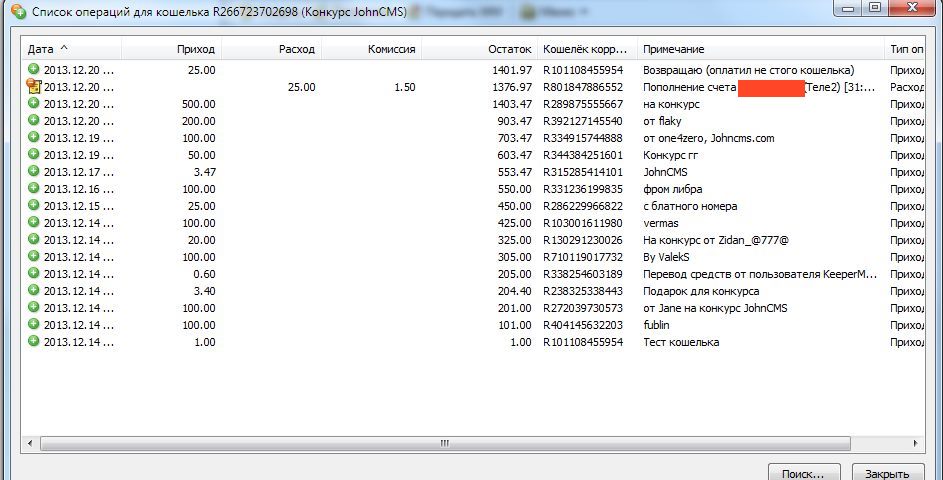
Task: Close the window with the red X button
Action: point(912,8)
